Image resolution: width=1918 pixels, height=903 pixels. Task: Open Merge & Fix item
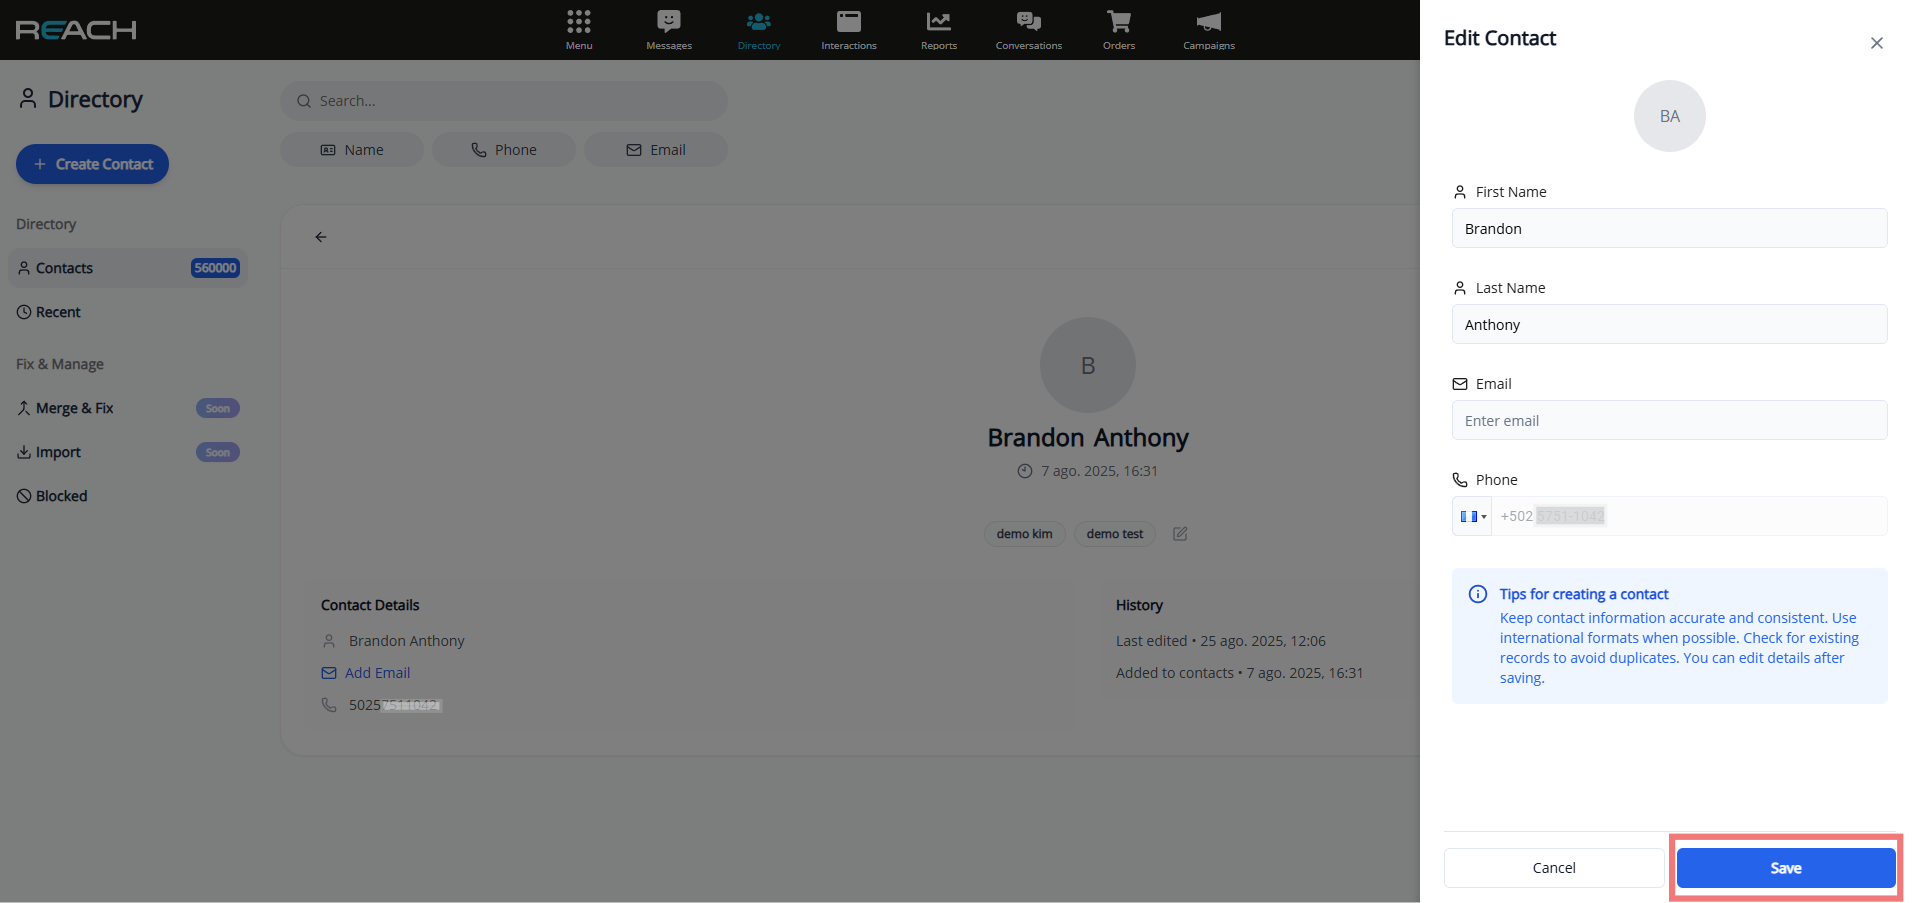(x=128, y=408)
